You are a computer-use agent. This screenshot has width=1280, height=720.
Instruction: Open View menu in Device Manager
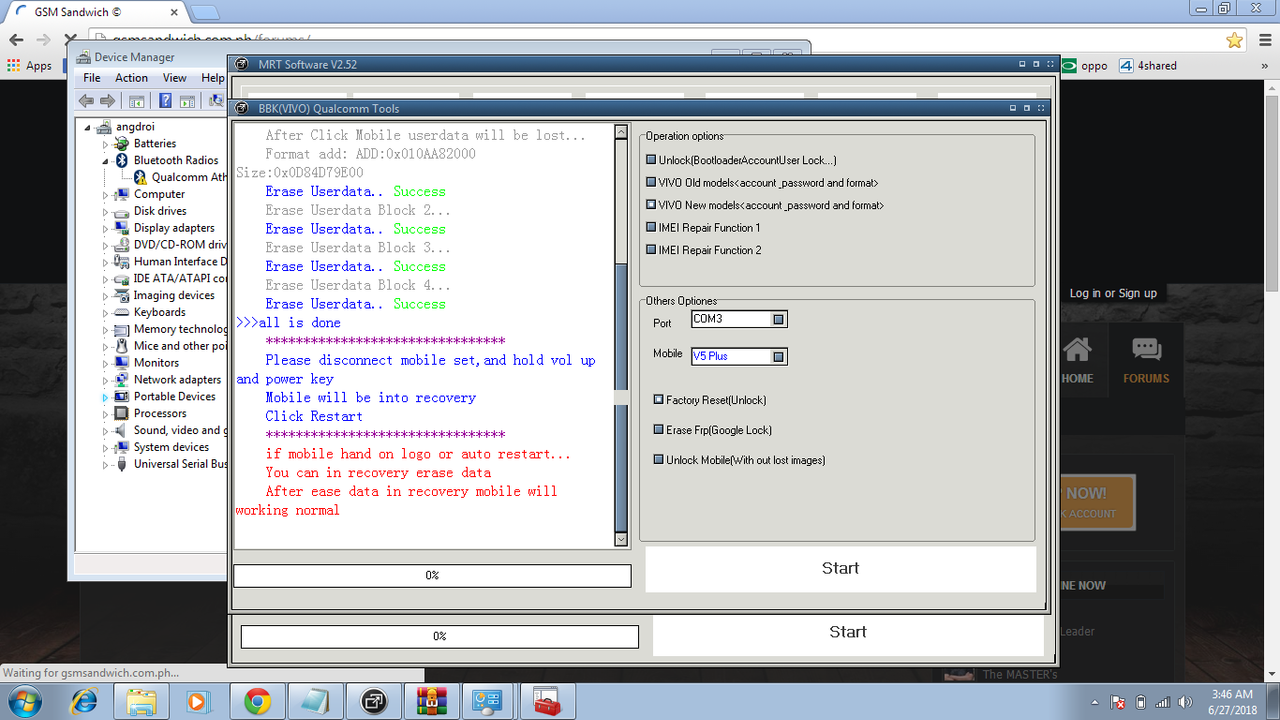(x=175, y=78)
